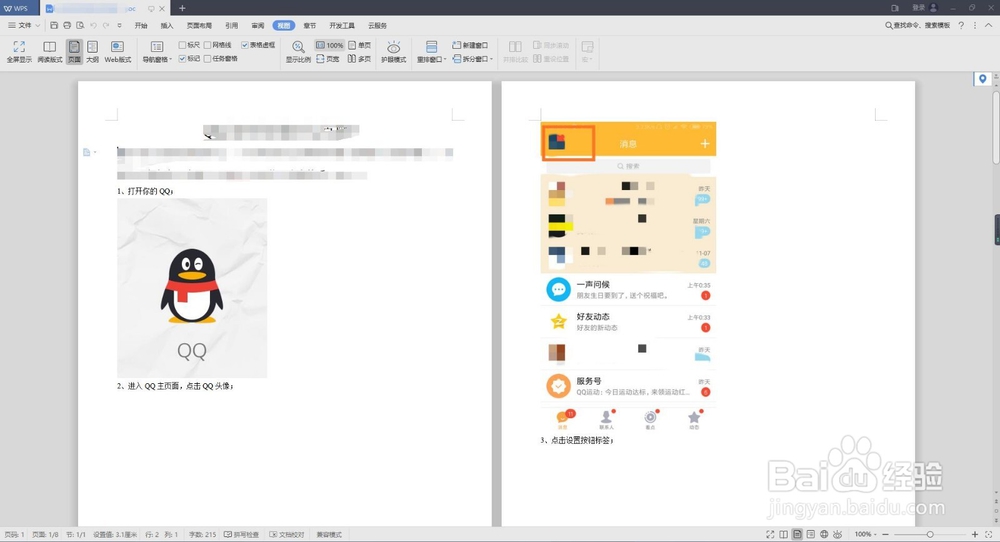Image resolution: width=1000 pixels, height=542 pixels.
Task: Click New Window (新建窗口)
Action: (x=470, y=45)
